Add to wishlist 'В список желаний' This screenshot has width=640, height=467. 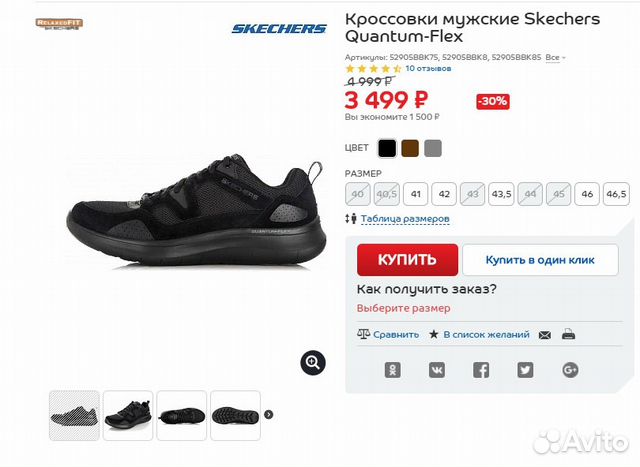486,335
